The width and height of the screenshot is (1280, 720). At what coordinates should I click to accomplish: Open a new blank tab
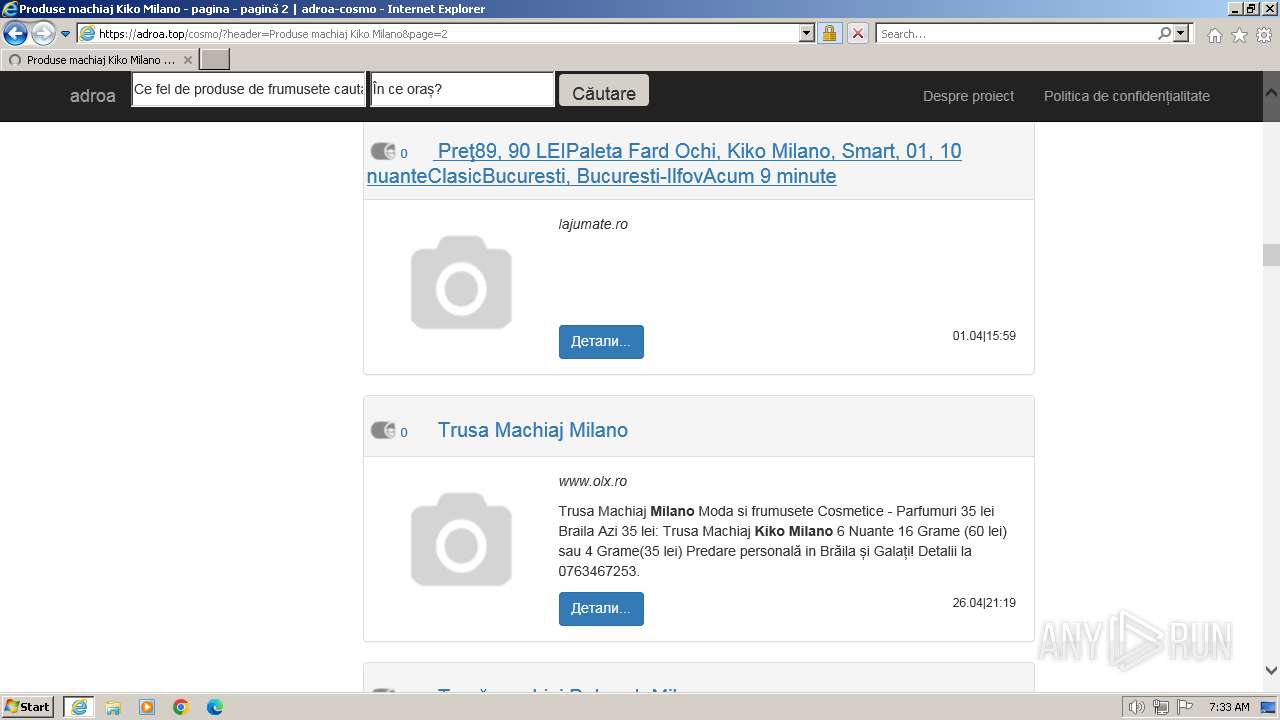pos(215,60)
